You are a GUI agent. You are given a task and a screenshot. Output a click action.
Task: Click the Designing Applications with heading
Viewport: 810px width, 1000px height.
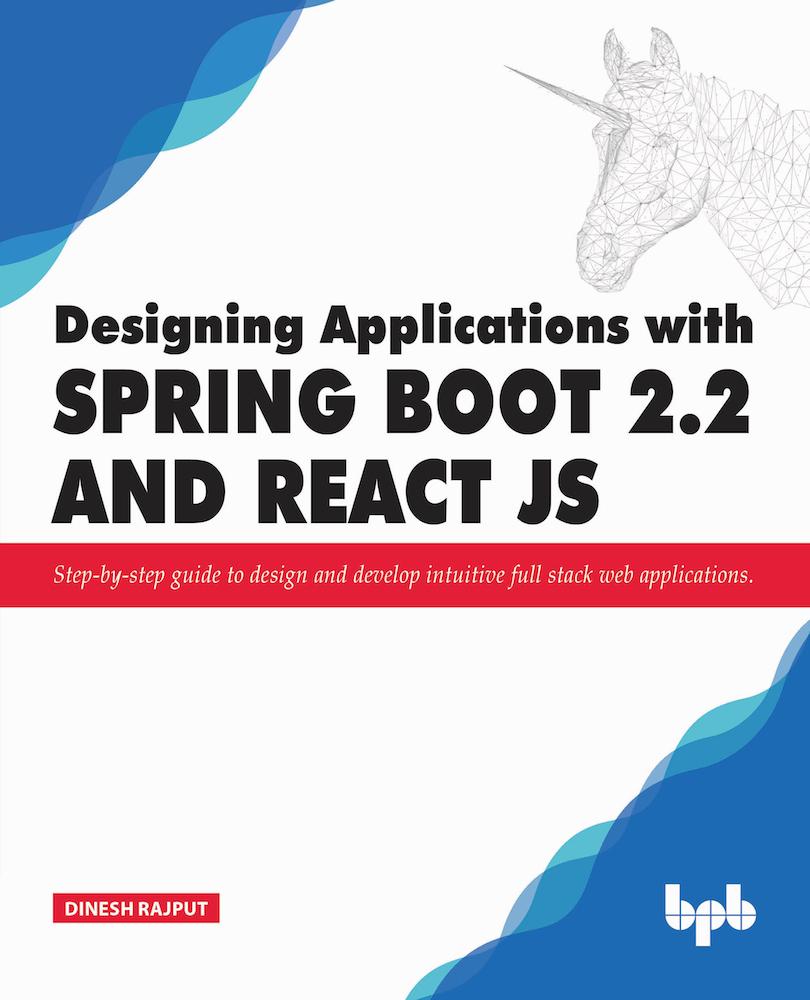405,328
